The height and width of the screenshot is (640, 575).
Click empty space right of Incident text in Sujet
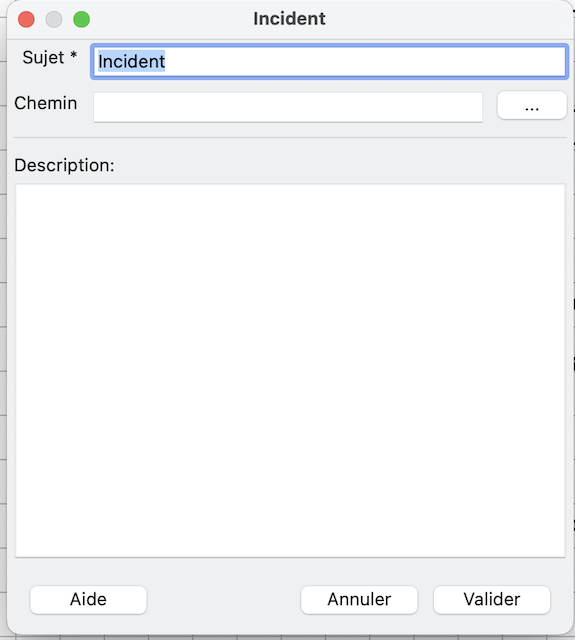coord(363,62)
